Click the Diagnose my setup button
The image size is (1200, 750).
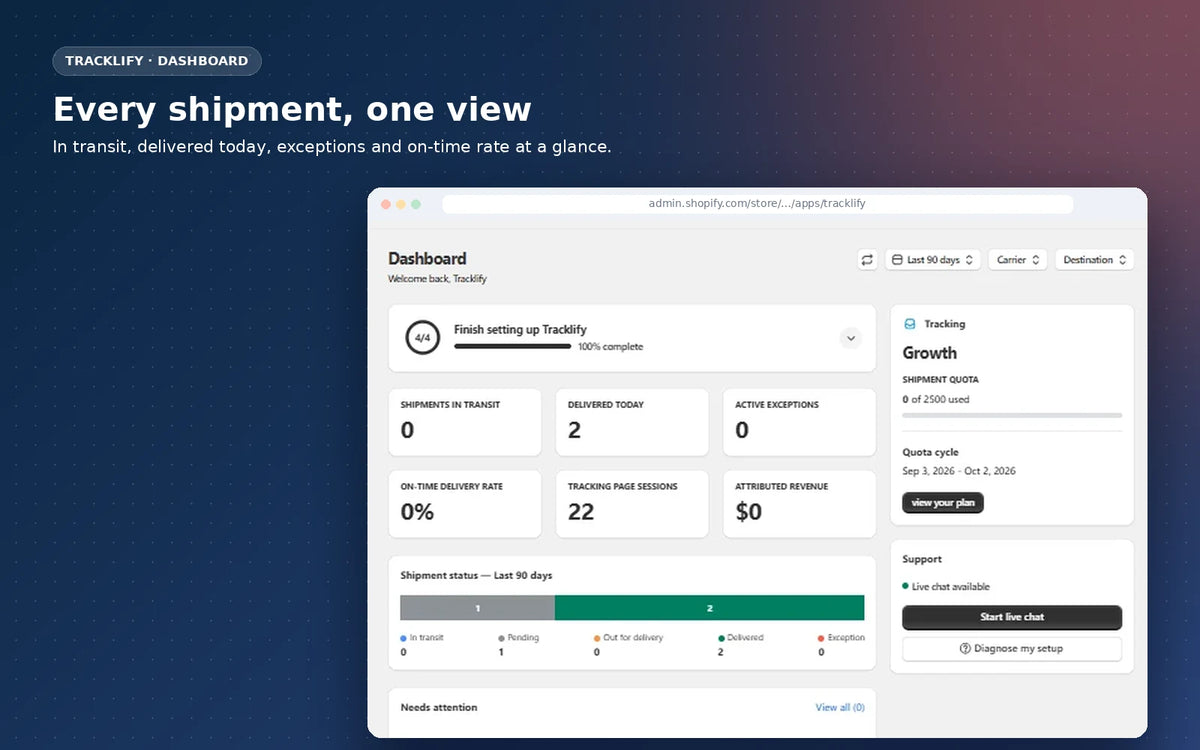pos(1012,649)
